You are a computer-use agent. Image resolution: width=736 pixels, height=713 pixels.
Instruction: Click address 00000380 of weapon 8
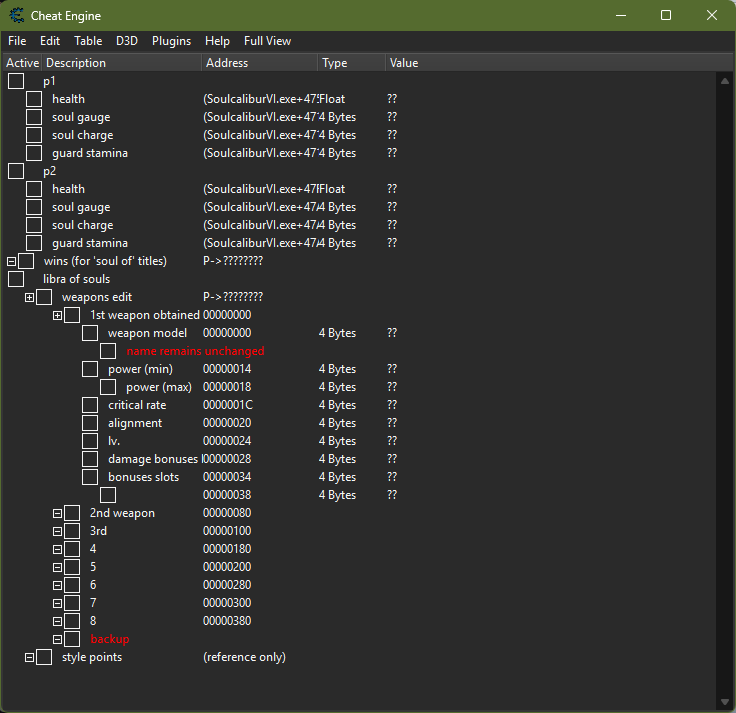pyautogui.click(x=227, y=621)
